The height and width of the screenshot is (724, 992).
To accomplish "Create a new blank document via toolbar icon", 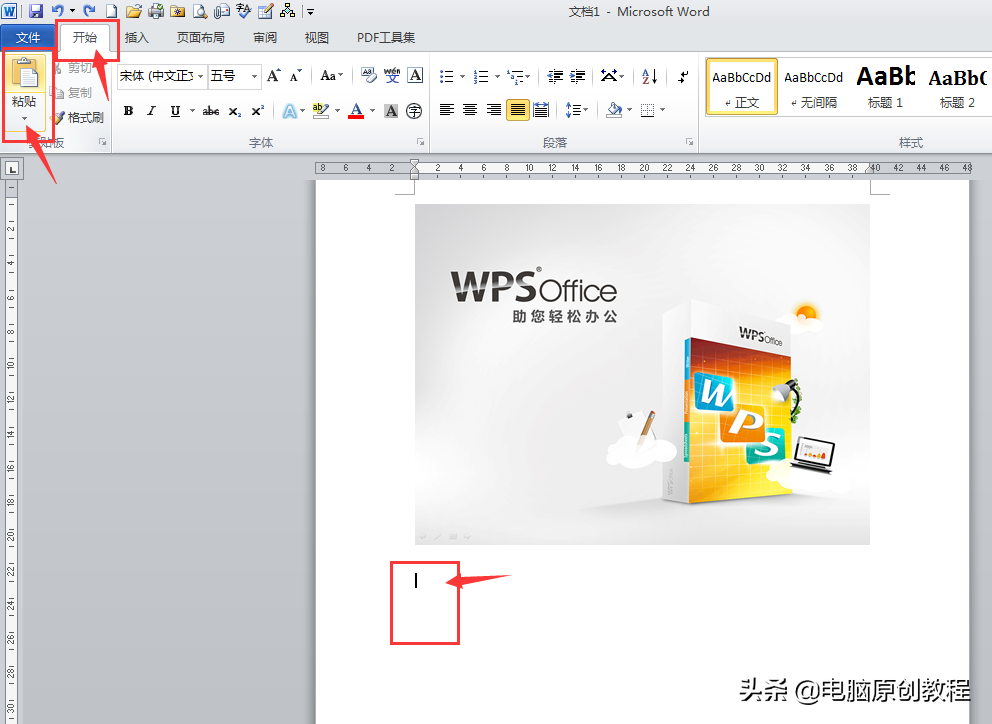I will (x=111, y=11).
